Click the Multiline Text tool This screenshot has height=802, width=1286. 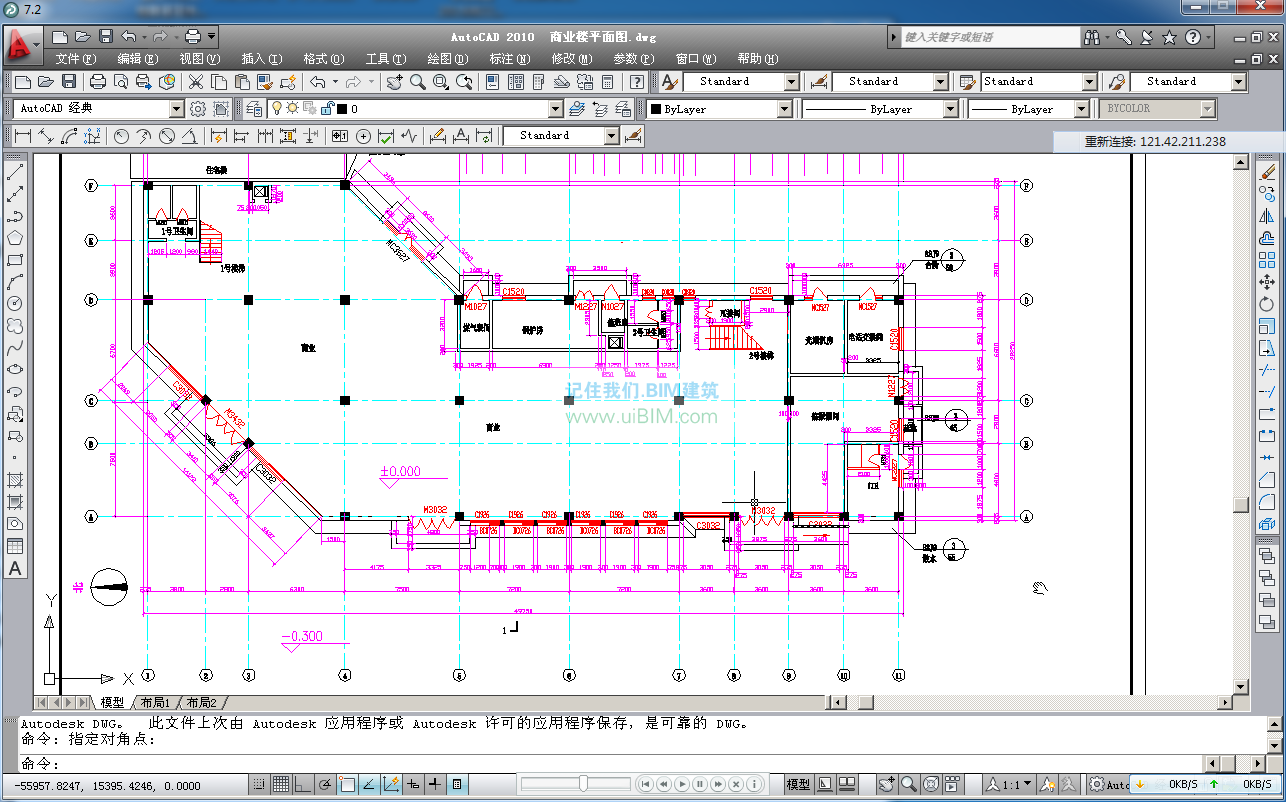click(15, 568)
